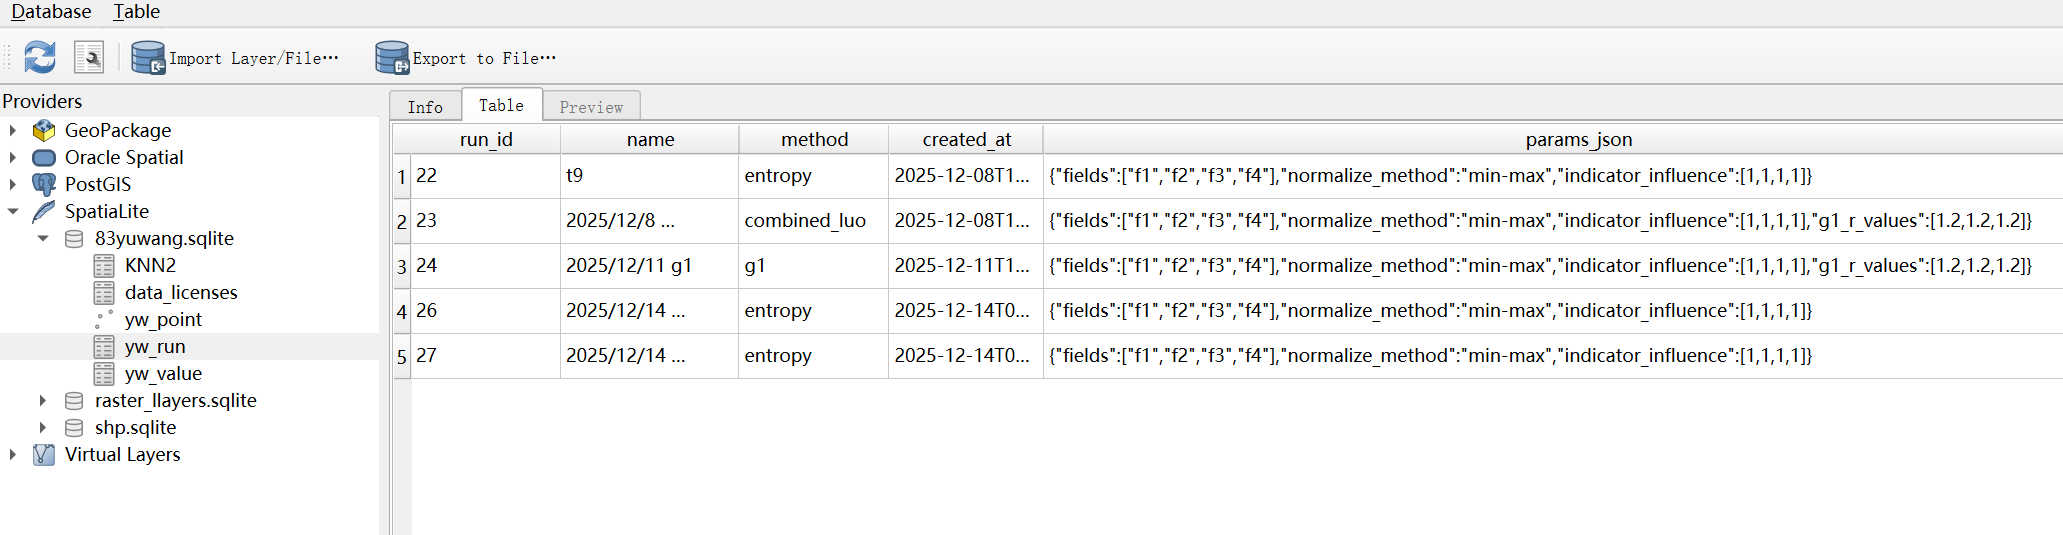This screenshot has height=535, width=2063.
Task: Select the yw_value table in tree
Action: [x=163, y=374]
